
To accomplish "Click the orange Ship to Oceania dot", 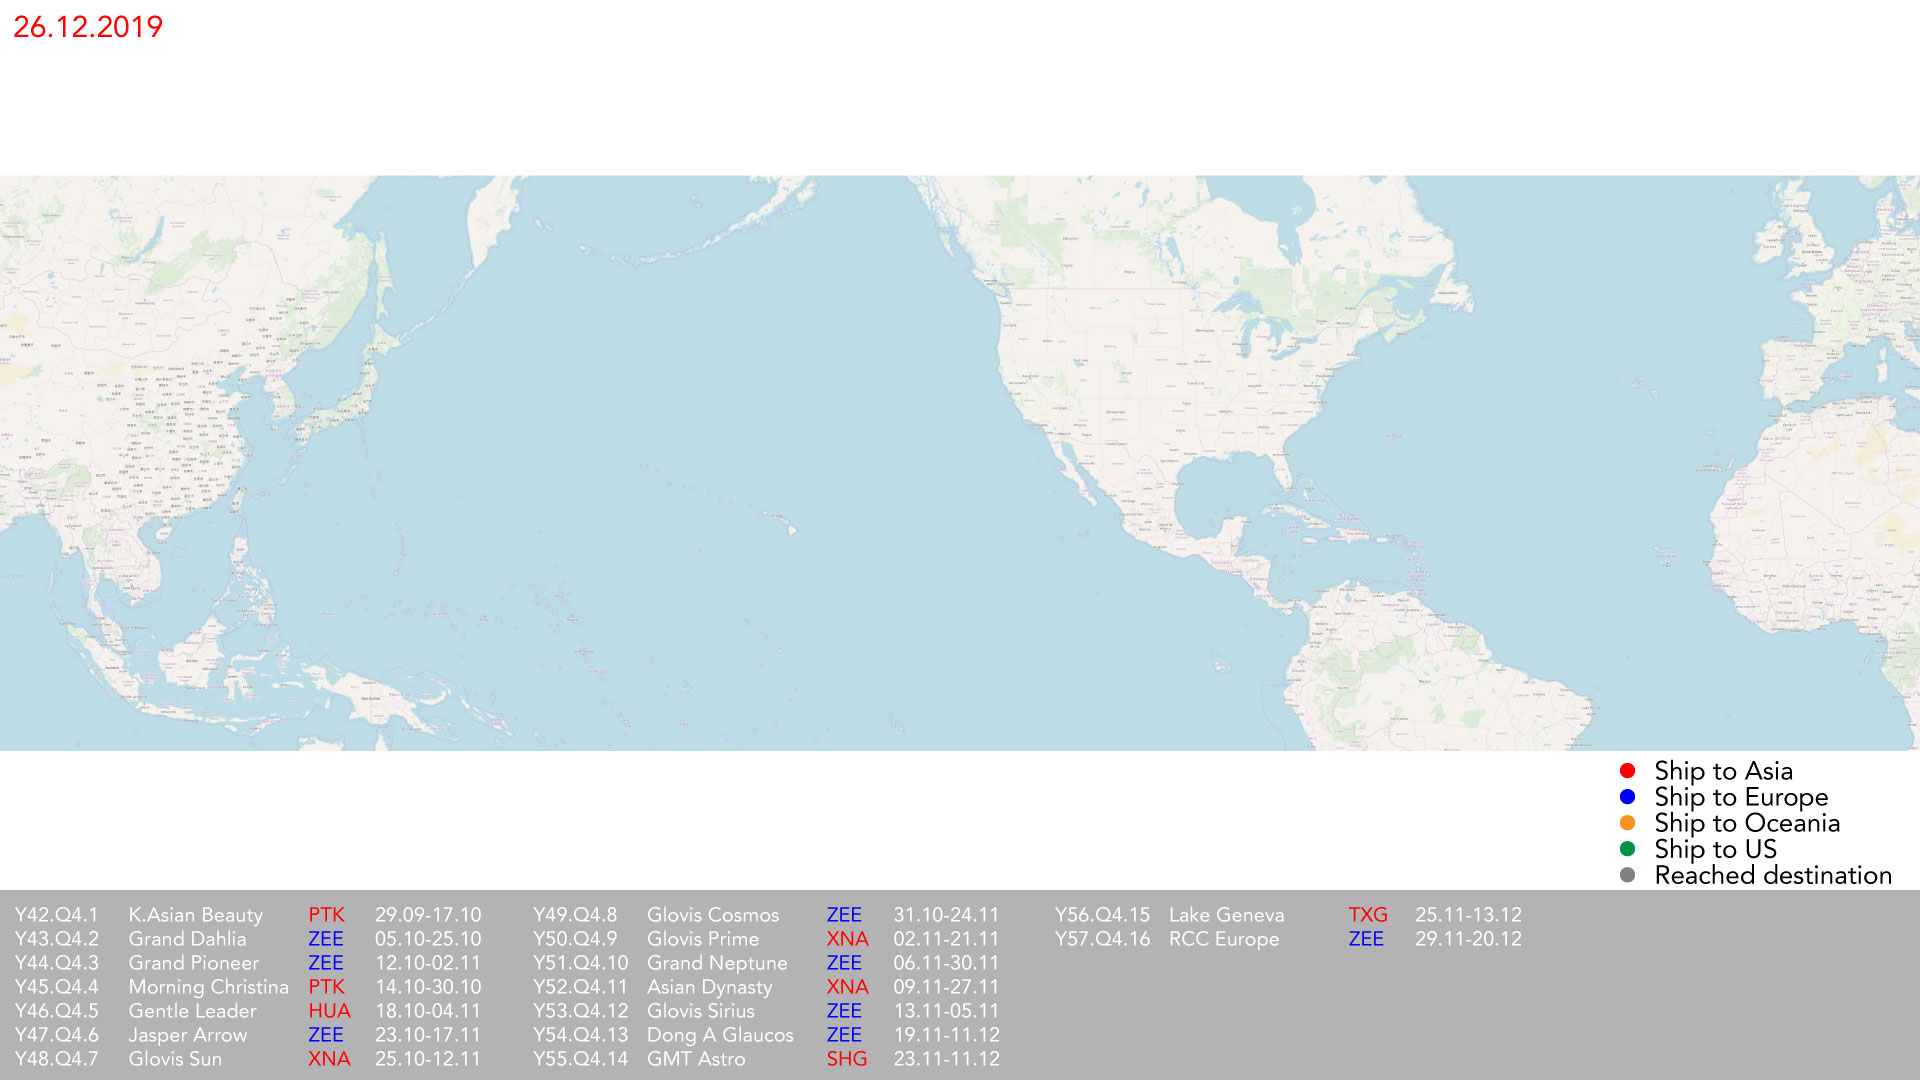I will tap(1627, 823).
